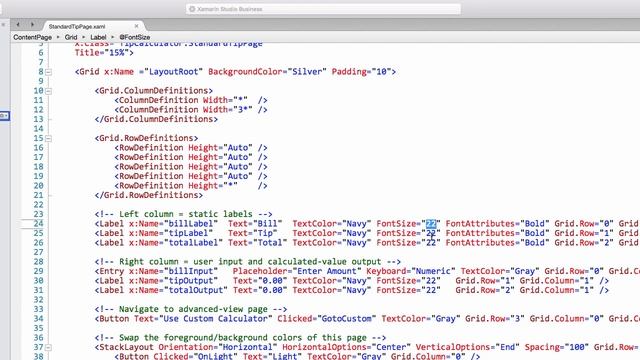This screenshot has width=640, height=360.
Task: Select the StandardTipPage.xaml tab
Action: [x=77, y=26]
